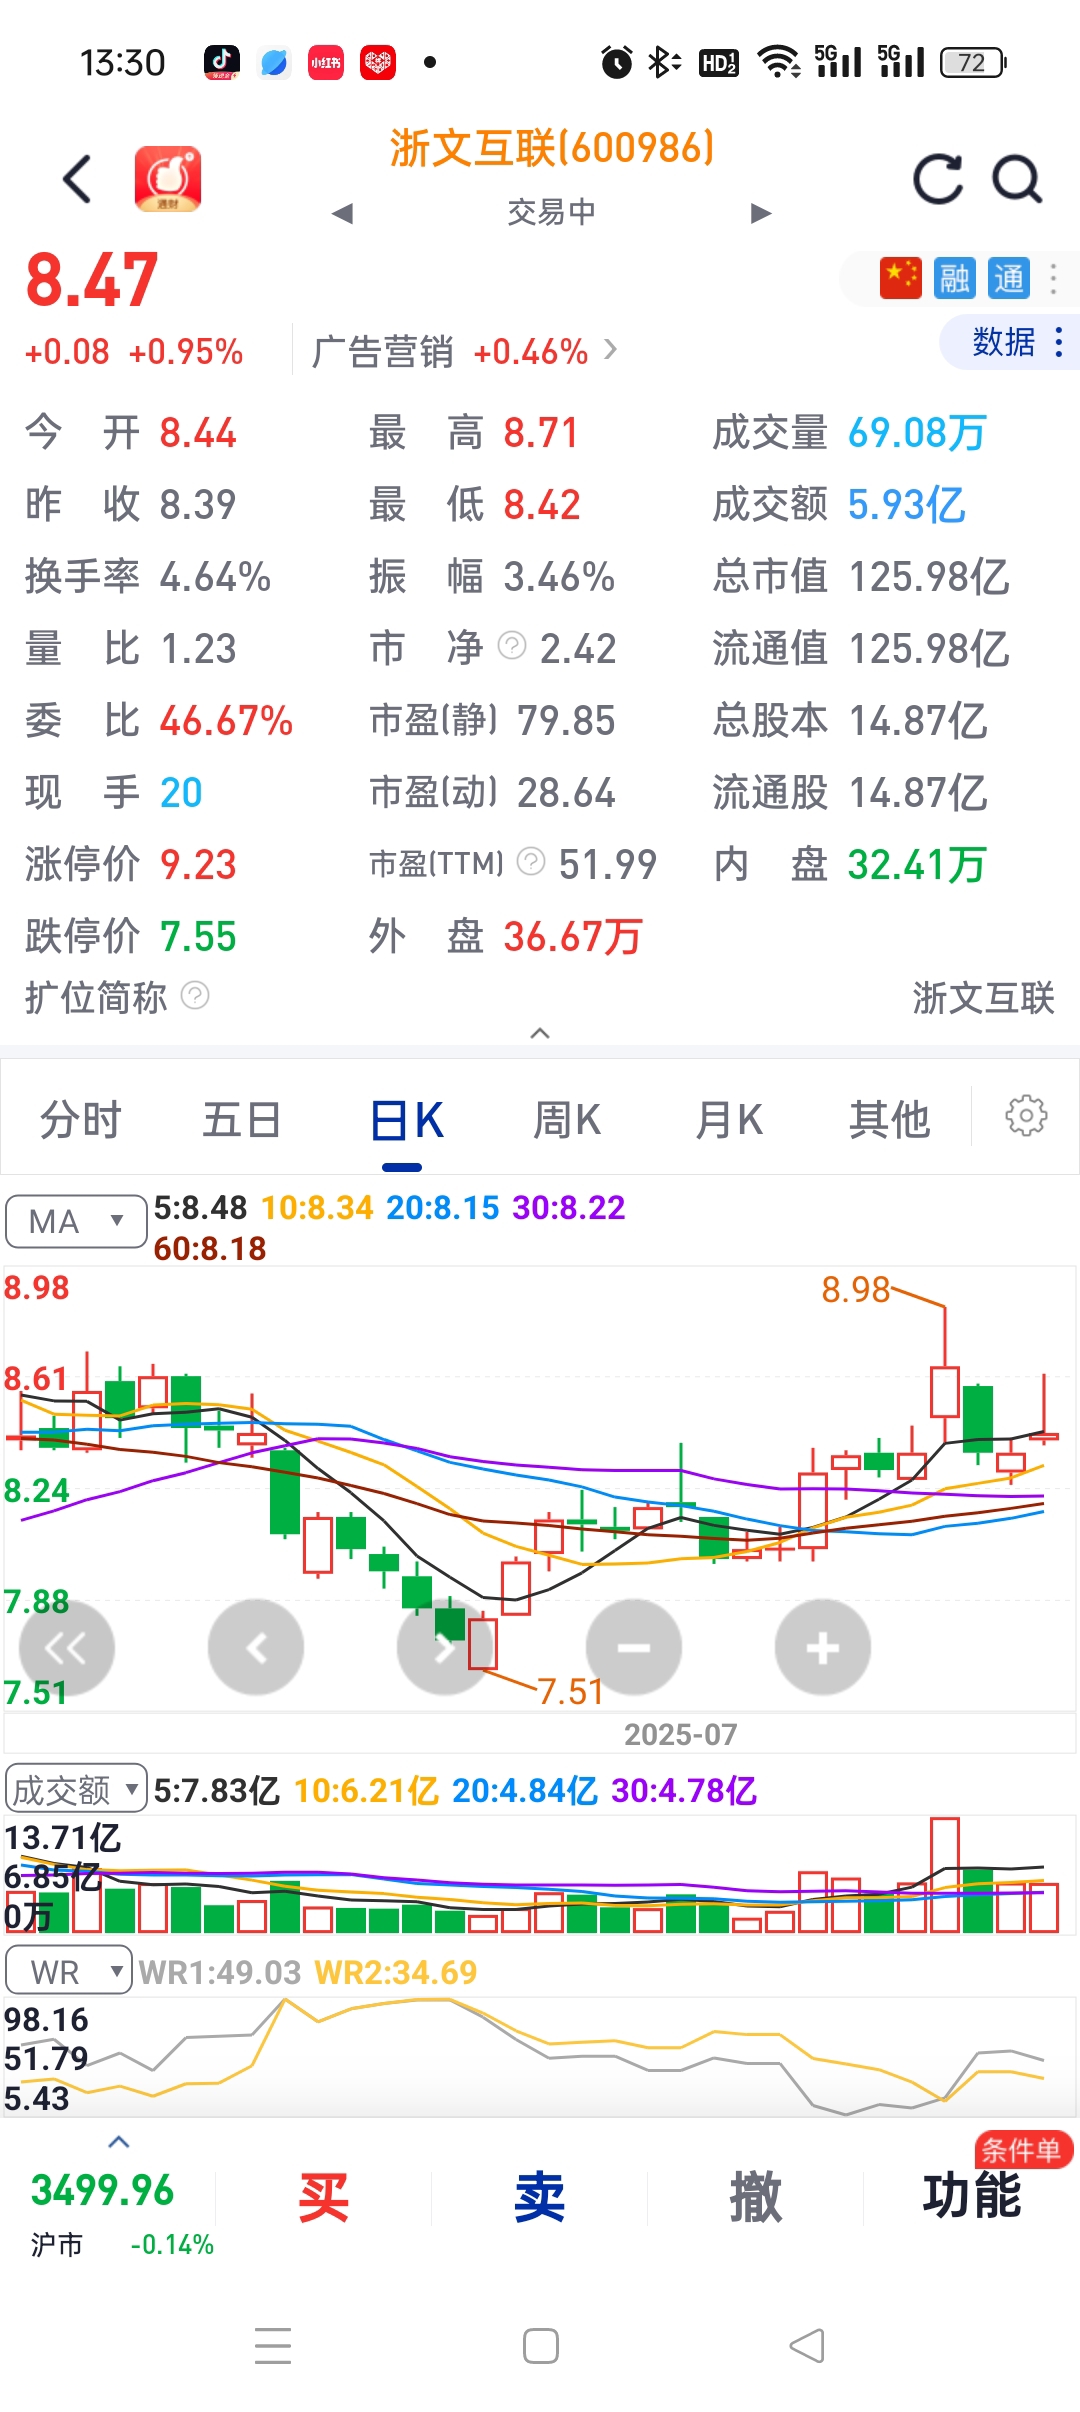Tap the 60:8.18 moving average readout

[x=210, y=1249]
